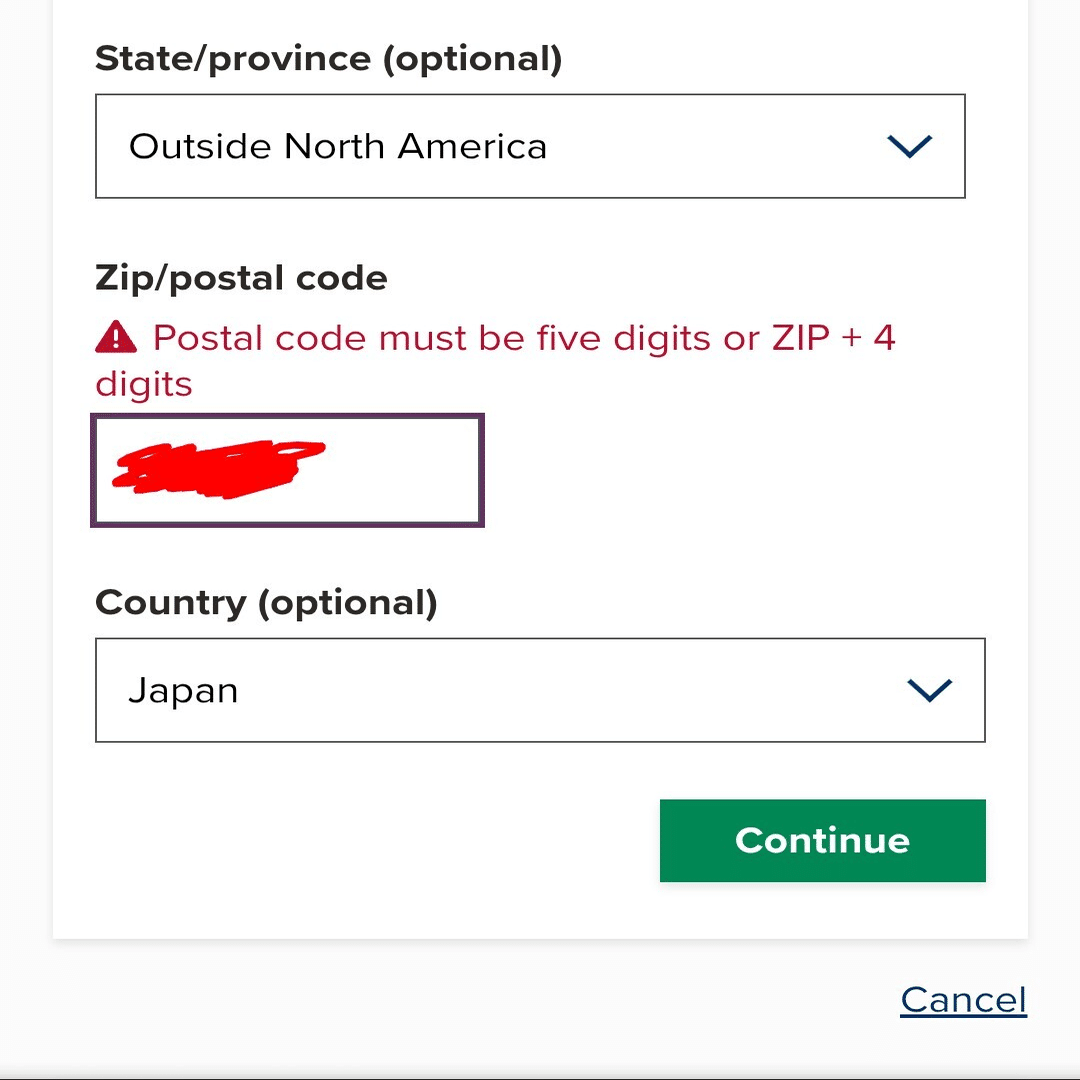Click the 'Zip/postal code' field label
Screen dimensions: 1080x1080
coord(241,278)
